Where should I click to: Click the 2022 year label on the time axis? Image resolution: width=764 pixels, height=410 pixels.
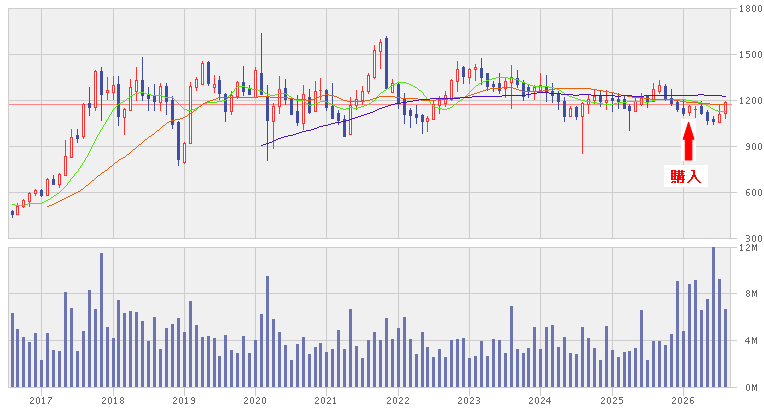(398, 401)
